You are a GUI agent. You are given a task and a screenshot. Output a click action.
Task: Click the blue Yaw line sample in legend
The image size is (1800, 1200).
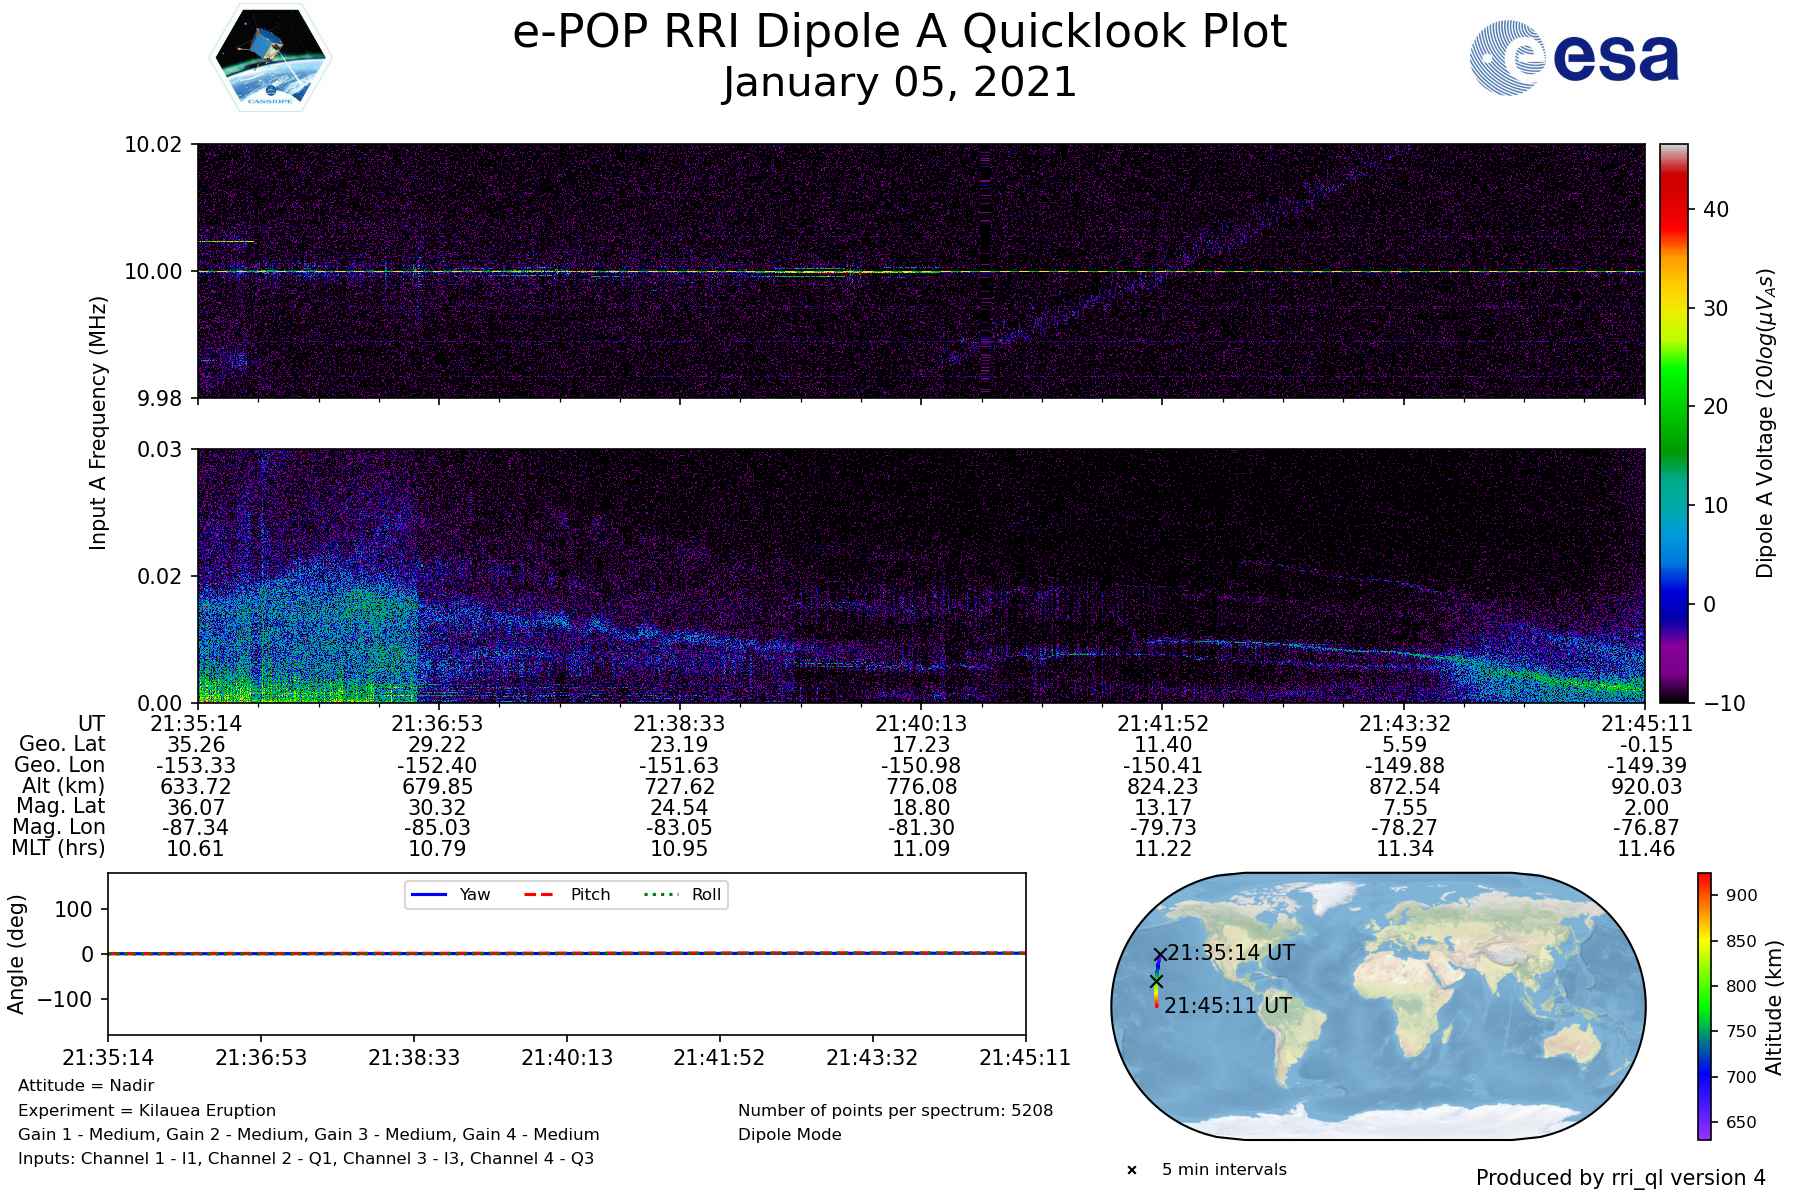point(428,894)
